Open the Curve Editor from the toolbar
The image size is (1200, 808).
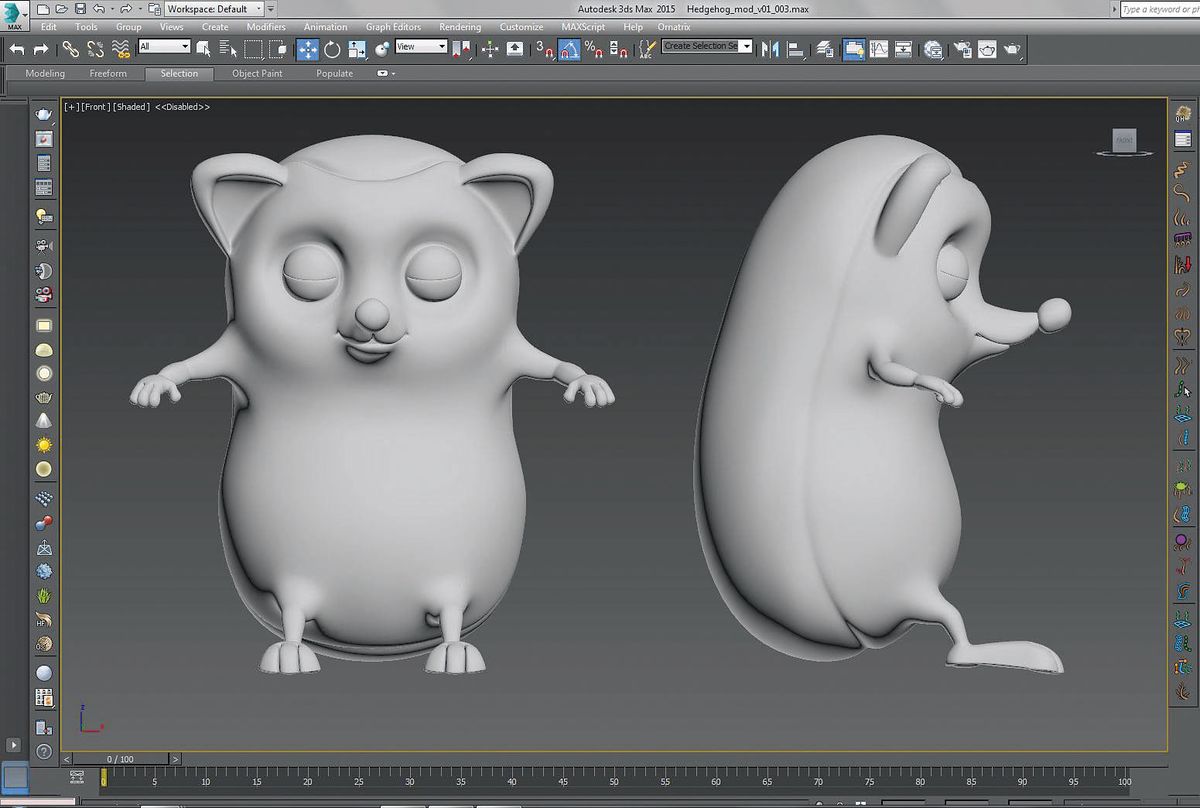point(877,48)
